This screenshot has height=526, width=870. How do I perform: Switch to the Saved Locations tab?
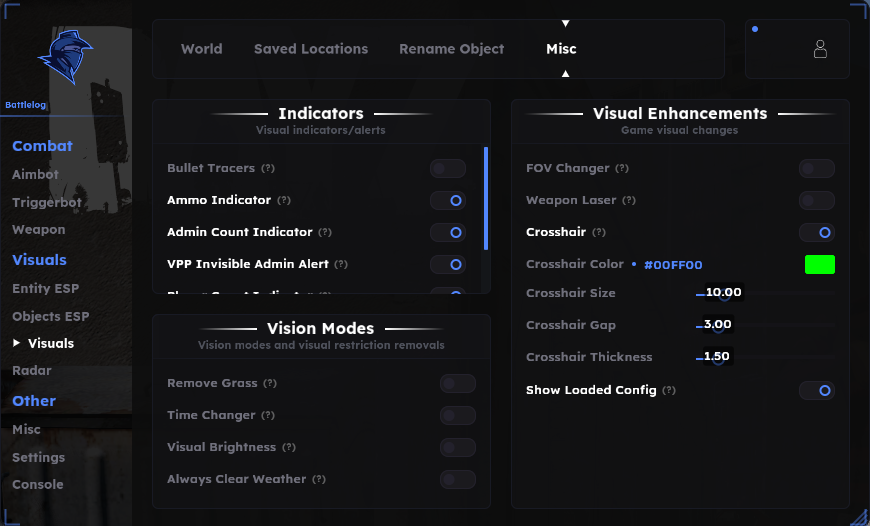pos(311,49)
